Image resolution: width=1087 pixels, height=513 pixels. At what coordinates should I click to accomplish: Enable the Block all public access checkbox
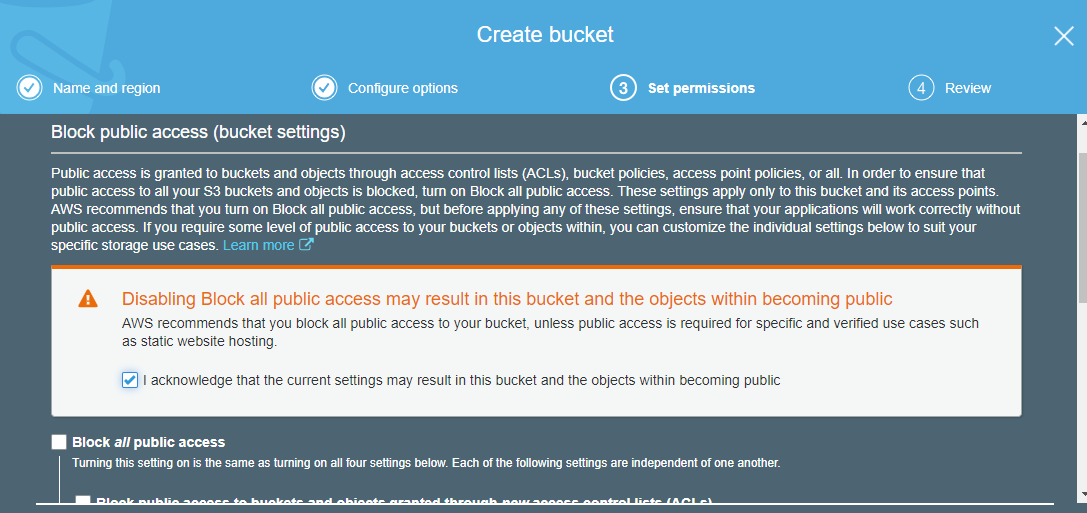coord(59,442)
